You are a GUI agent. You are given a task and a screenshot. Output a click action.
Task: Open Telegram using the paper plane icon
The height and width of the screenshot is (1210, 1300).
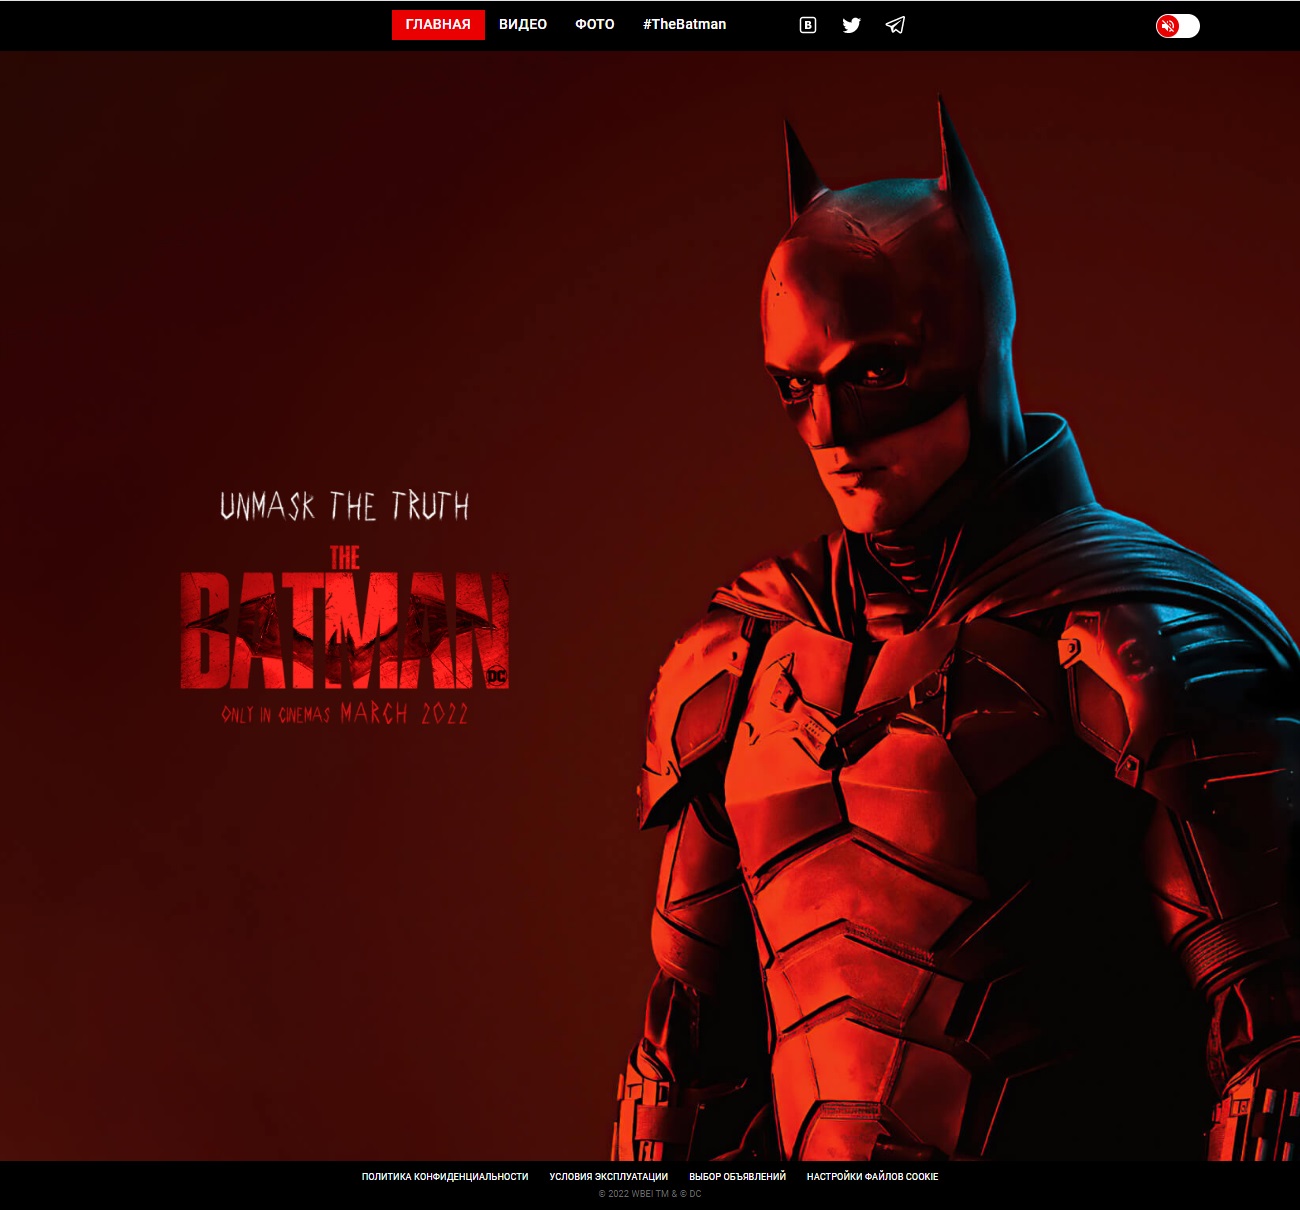click(x=894, y=25)
